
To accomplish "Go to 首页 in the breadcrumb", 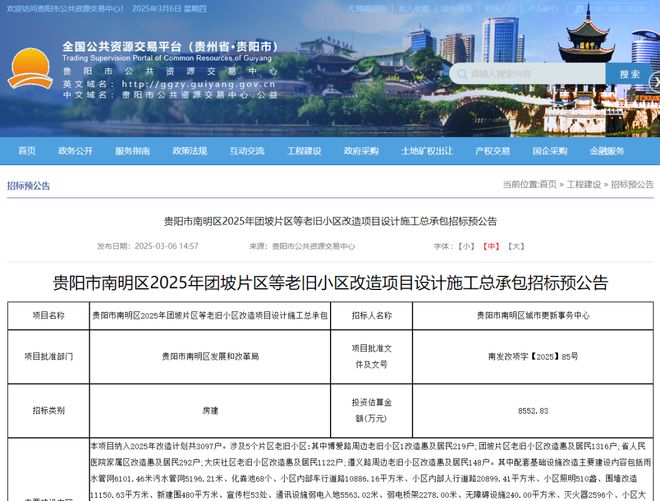I will click(x=548, y=184).
